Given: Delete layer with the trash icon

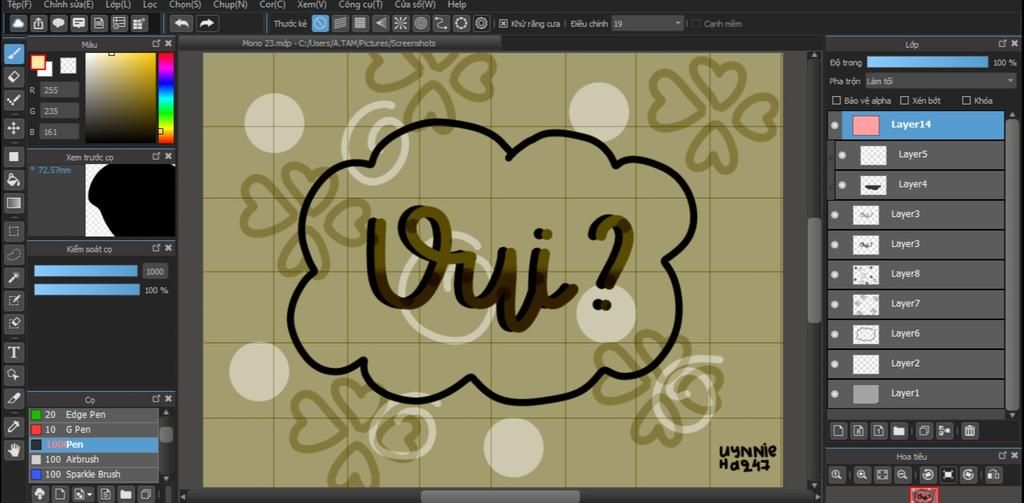Looking at the screenshot, I should click(x=970, y=430).
